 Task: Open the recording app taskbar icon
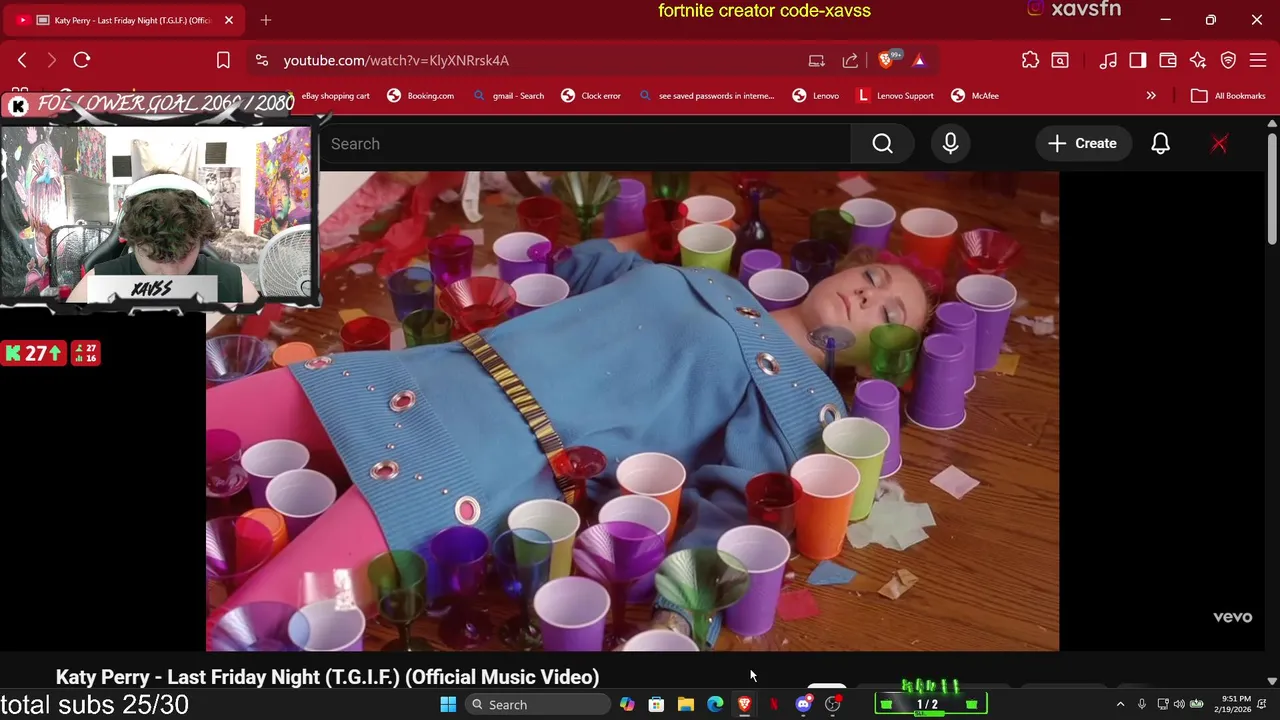click(833, 704)
